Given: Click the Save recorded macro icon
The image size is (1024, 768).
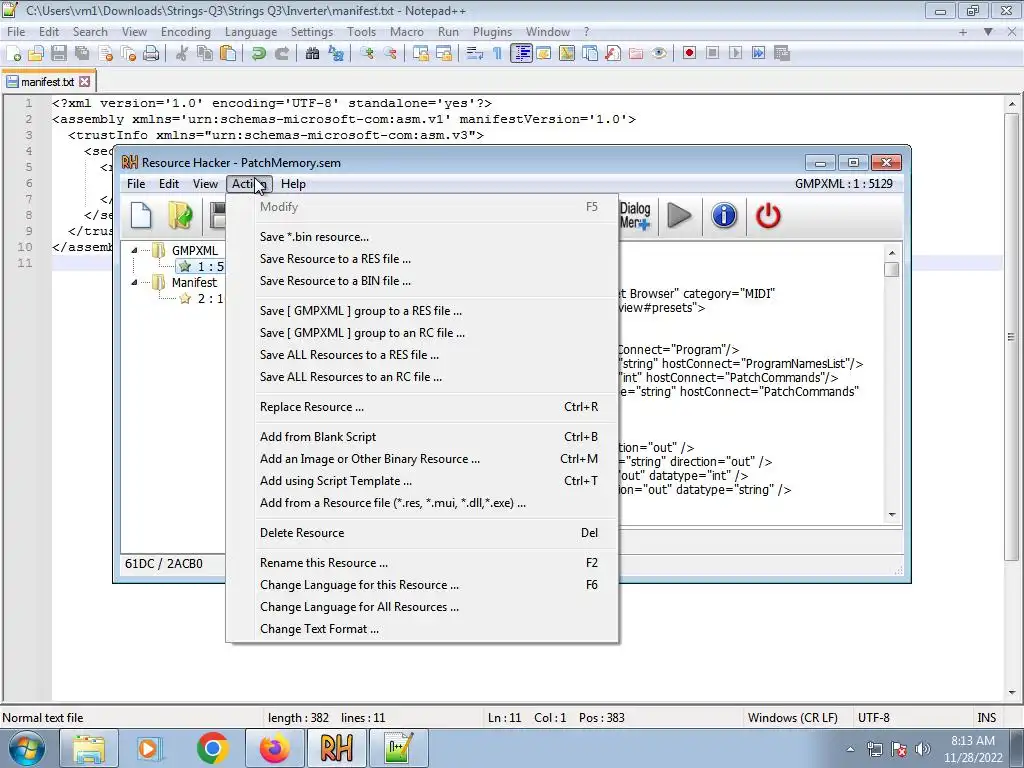Looking at the screenshot, I should pos(782,53).
